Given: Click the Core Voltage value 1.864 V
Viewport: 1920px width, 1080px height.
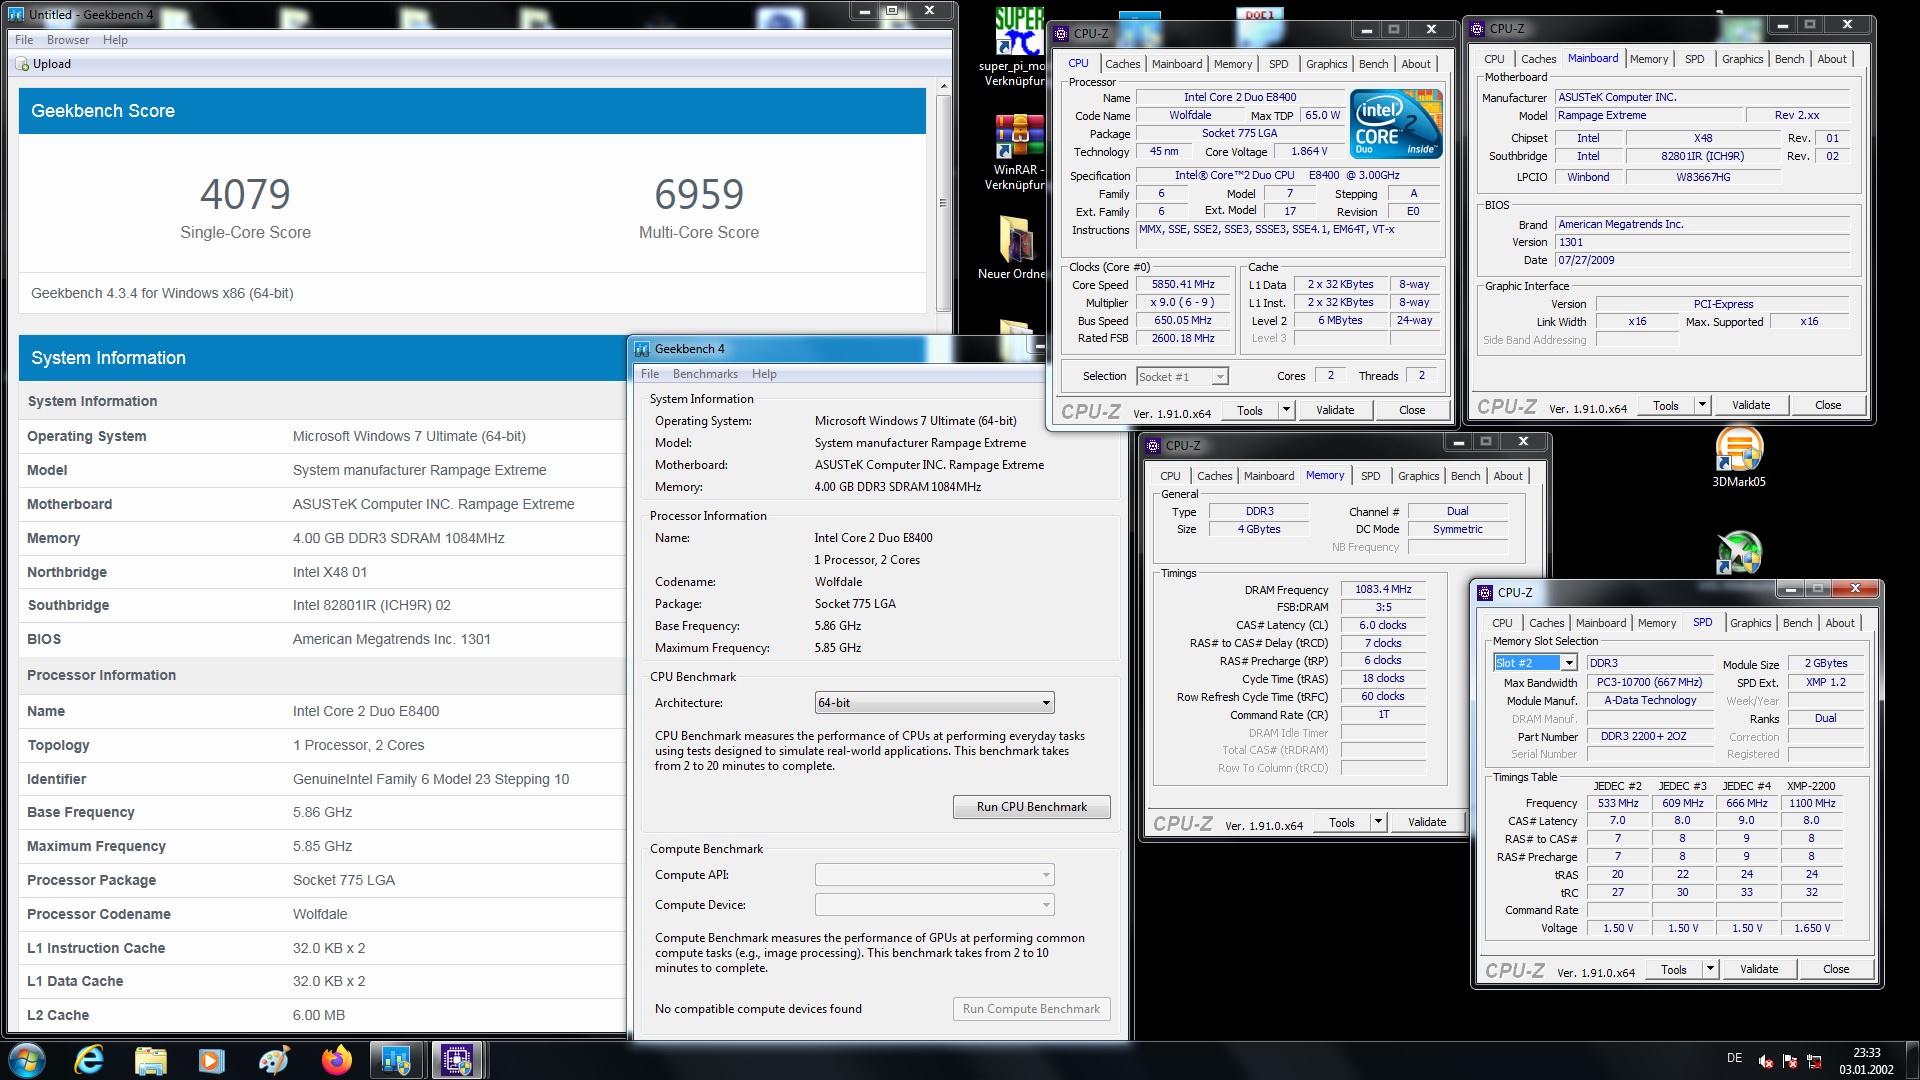Looking at the screenshot, I should tap(1309, 152).
